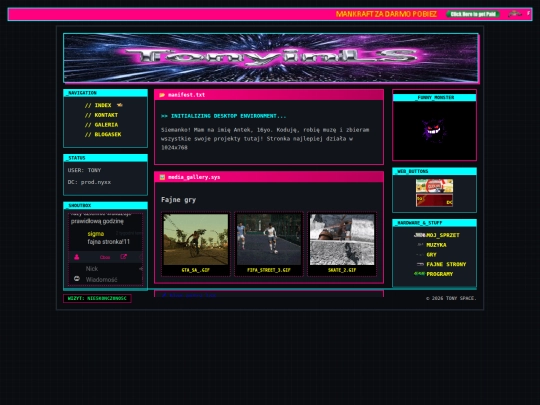540x405 pixels.
Task: Click the red web button banner
Action: 434,200
